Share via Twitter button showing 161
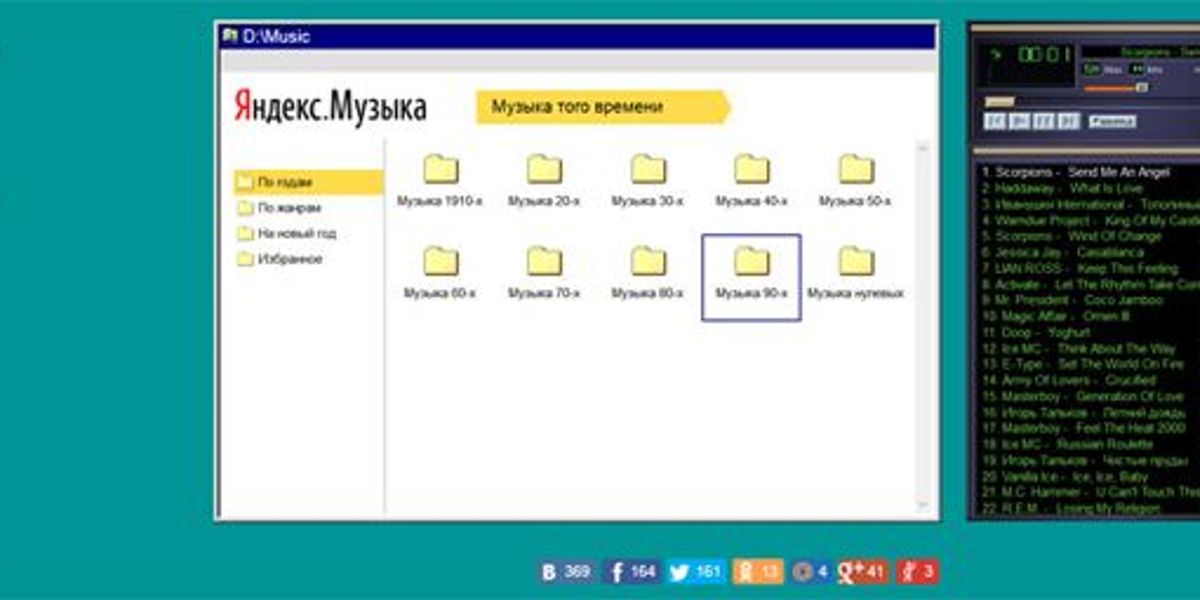Viewport: 1200px width, 600px height. tap(697, 572)
